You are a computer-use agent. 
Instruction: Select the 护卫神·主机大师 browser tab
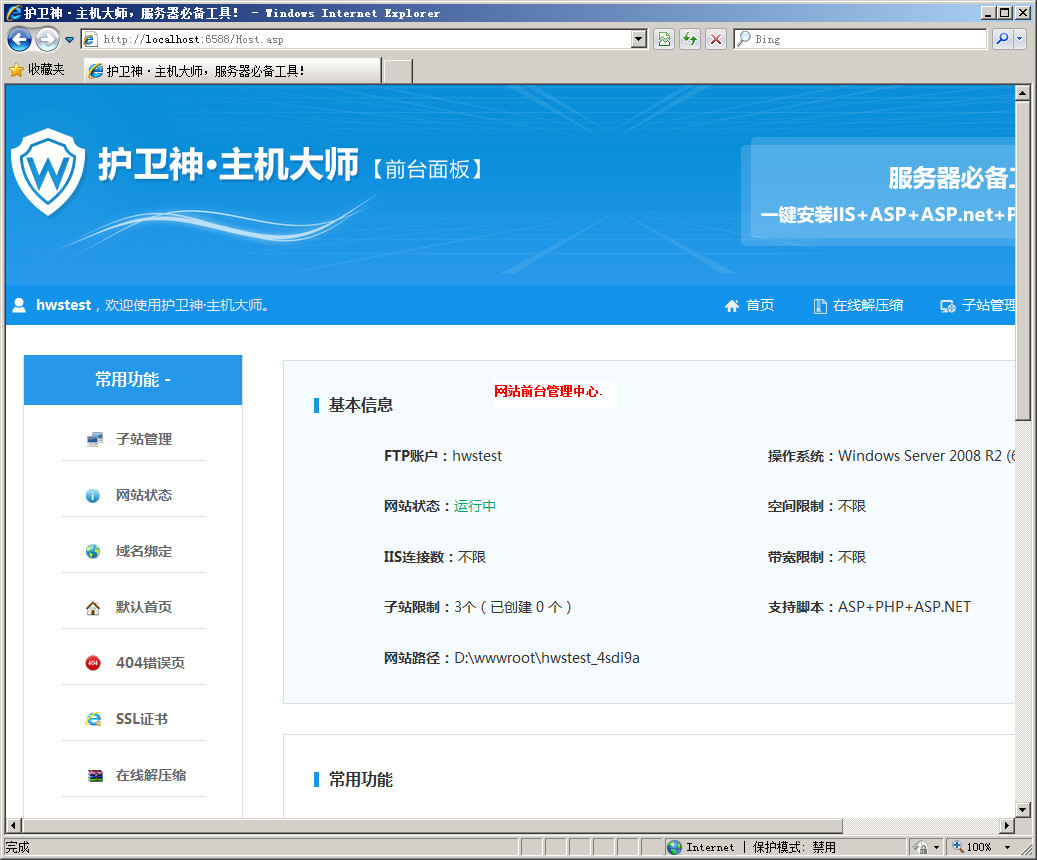[233, 71]
